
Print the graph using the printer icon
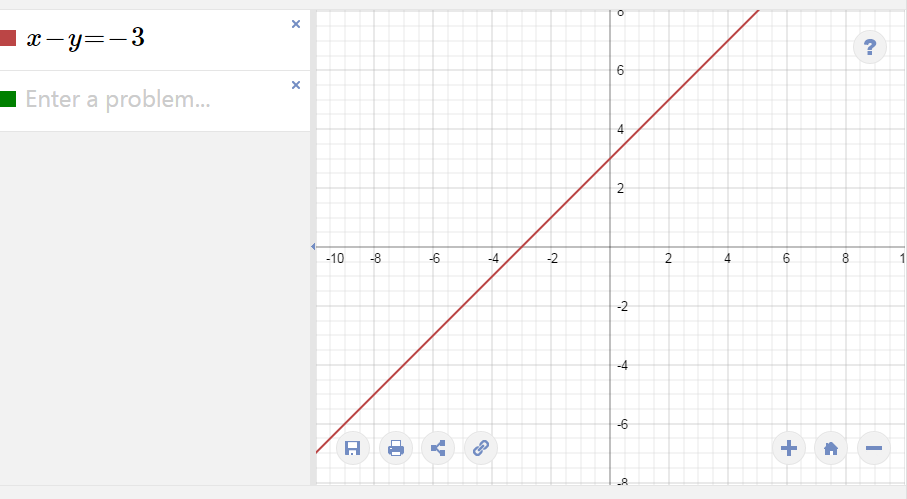tap(396, 448)
